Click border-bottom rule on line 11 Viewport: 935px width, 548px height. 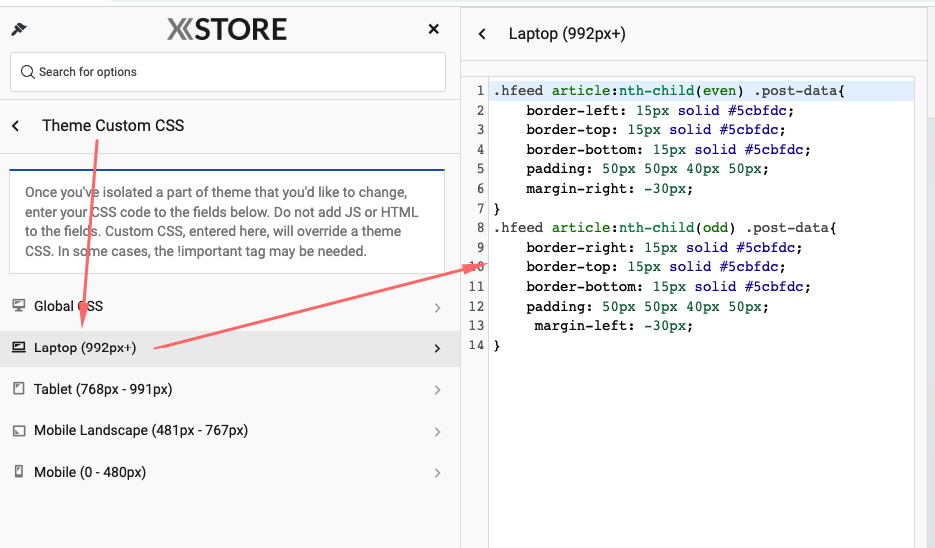[x=668, y=286]
